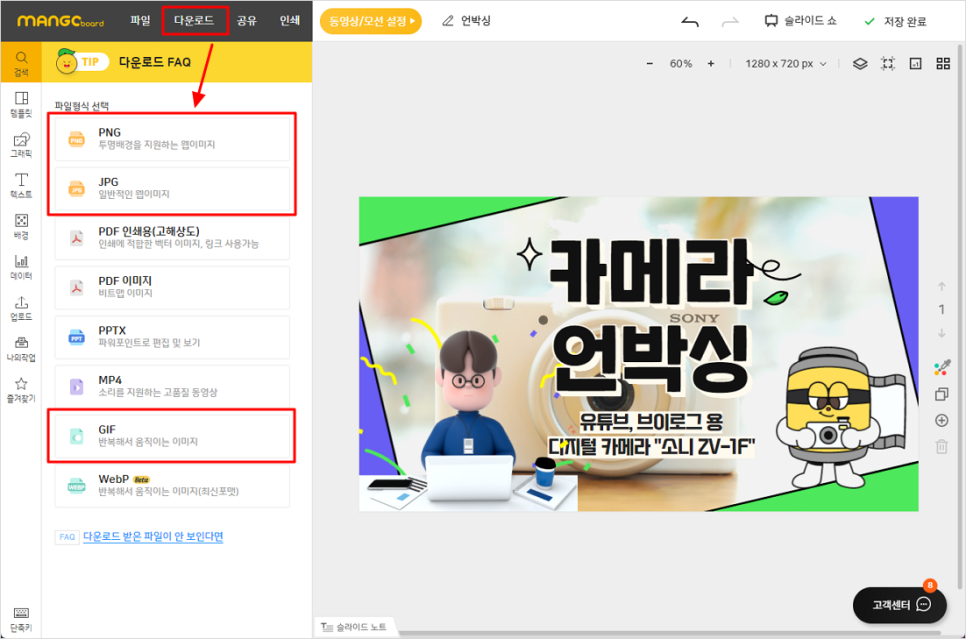The width and height of the screenshot is (966, 639).
Task: Click the undo arrow icon
Action: [x=690, y=22]
